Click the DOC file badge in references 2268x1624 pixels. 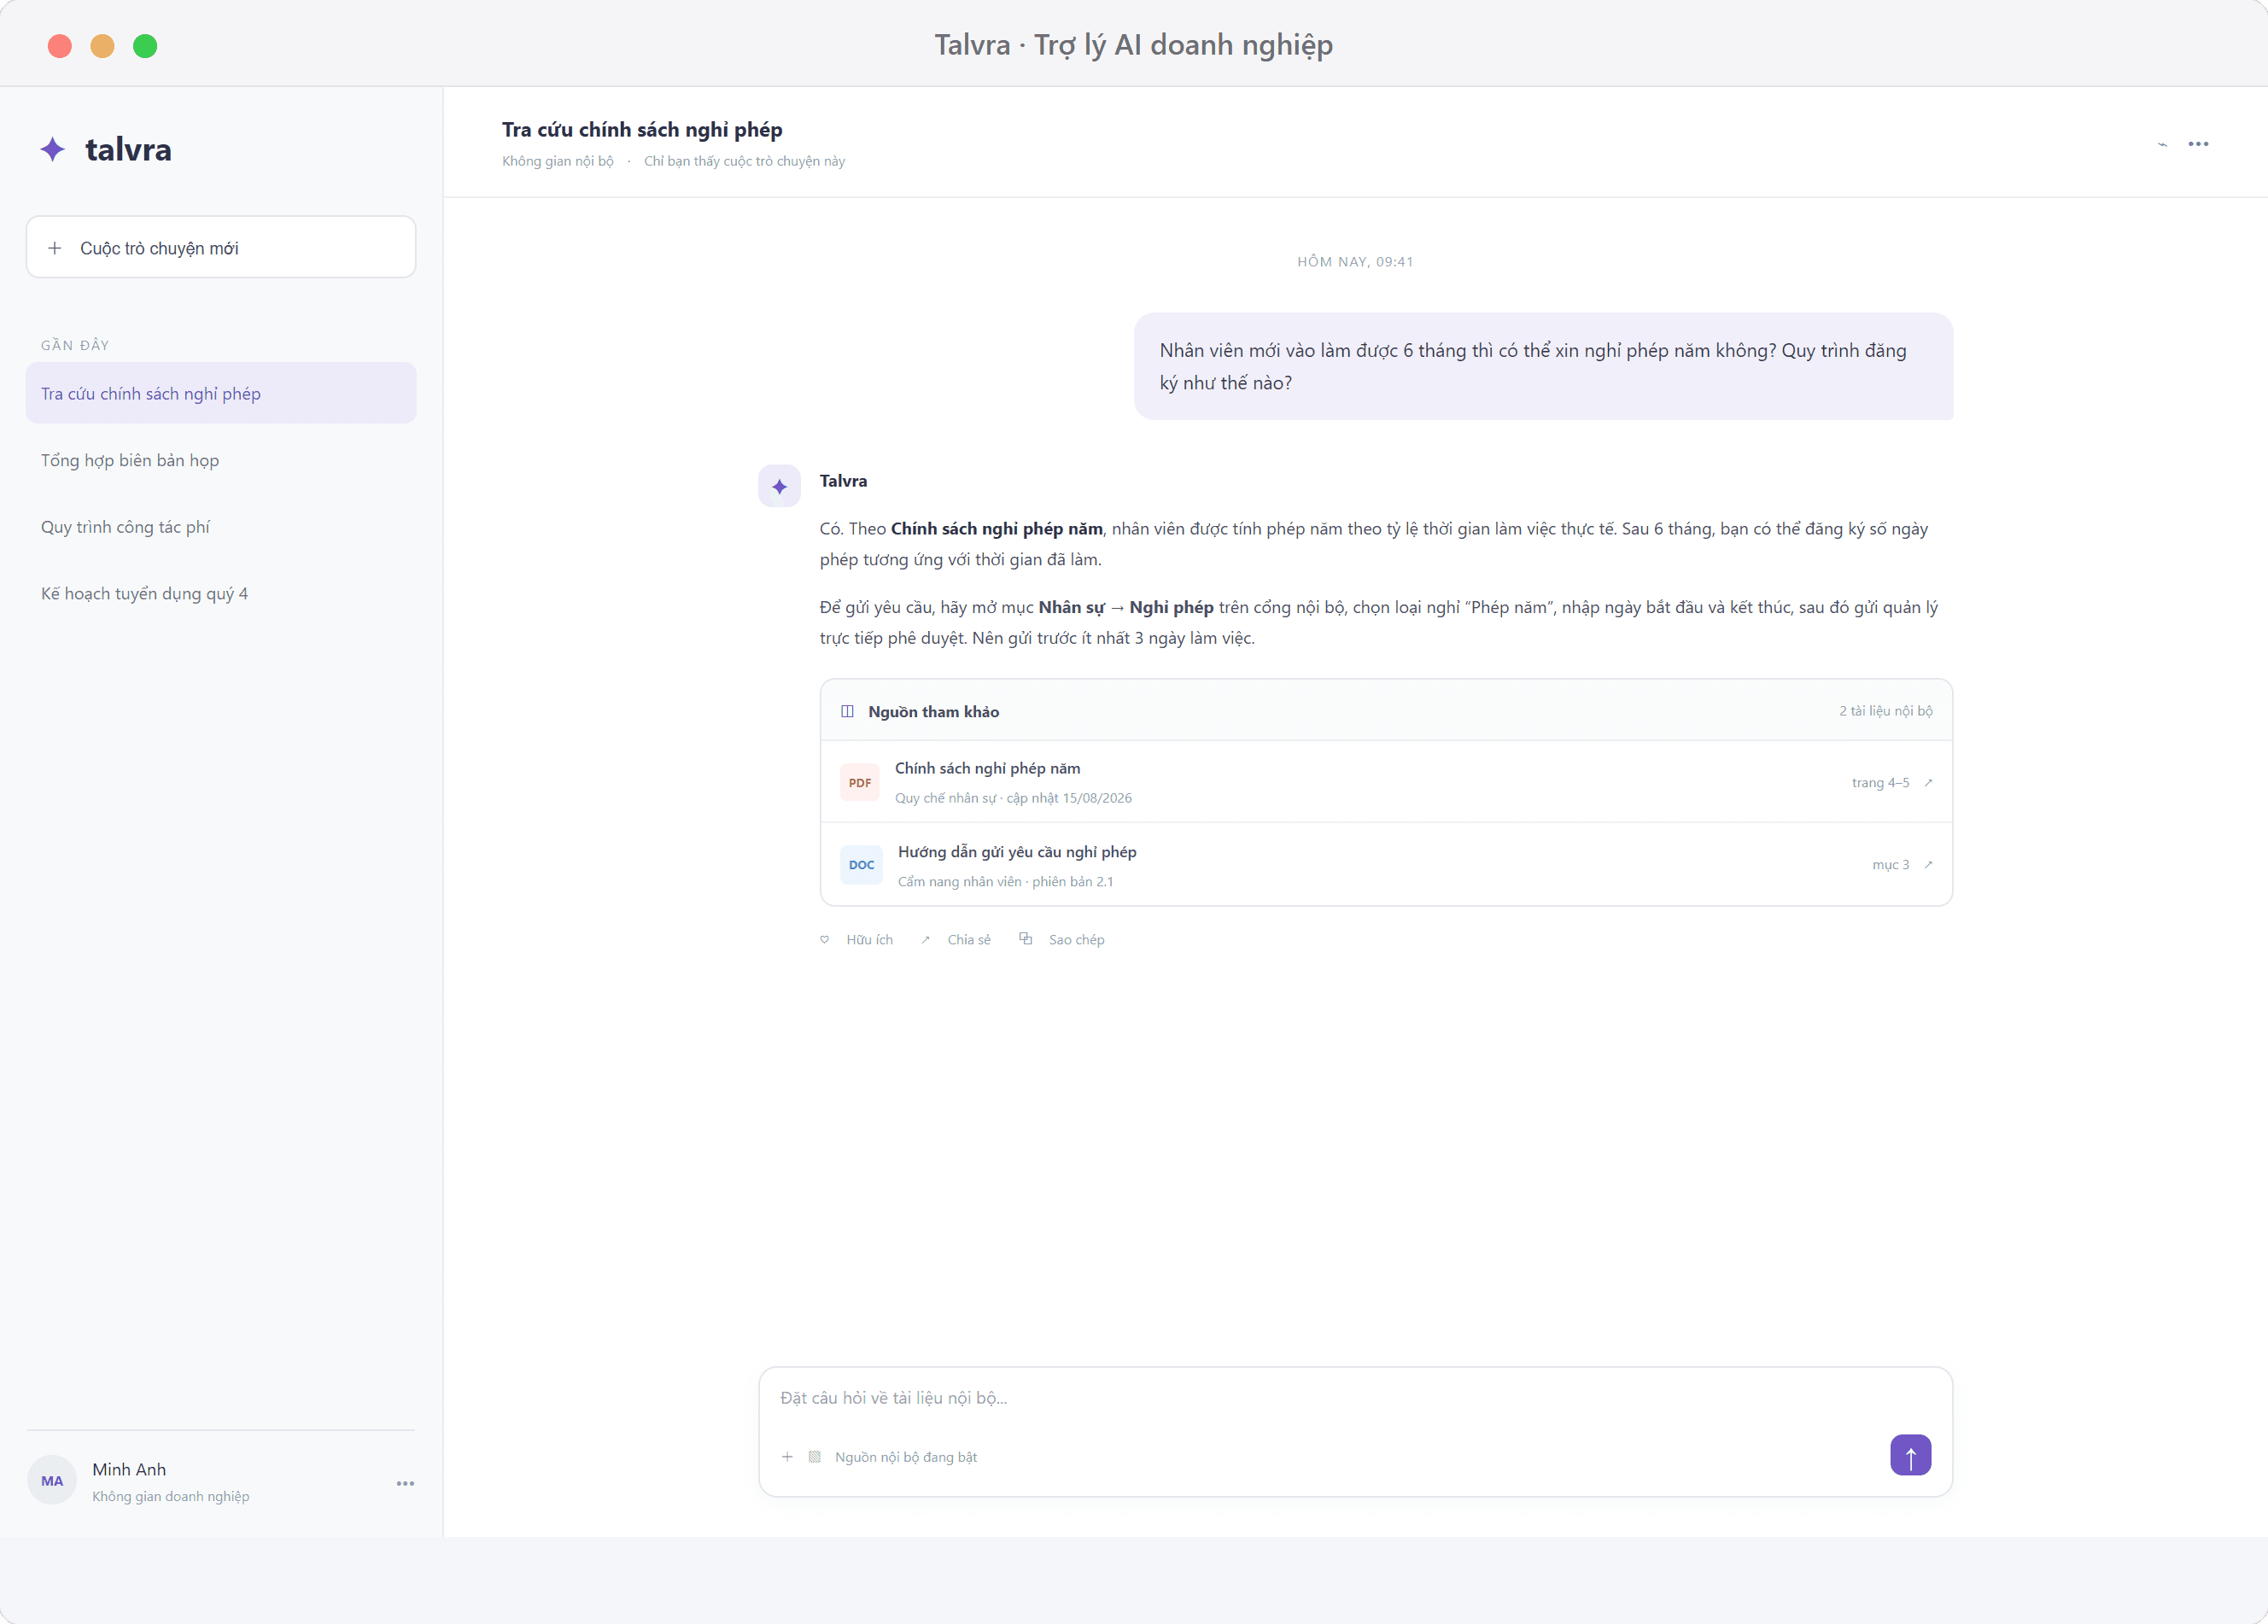pos(861,865)
